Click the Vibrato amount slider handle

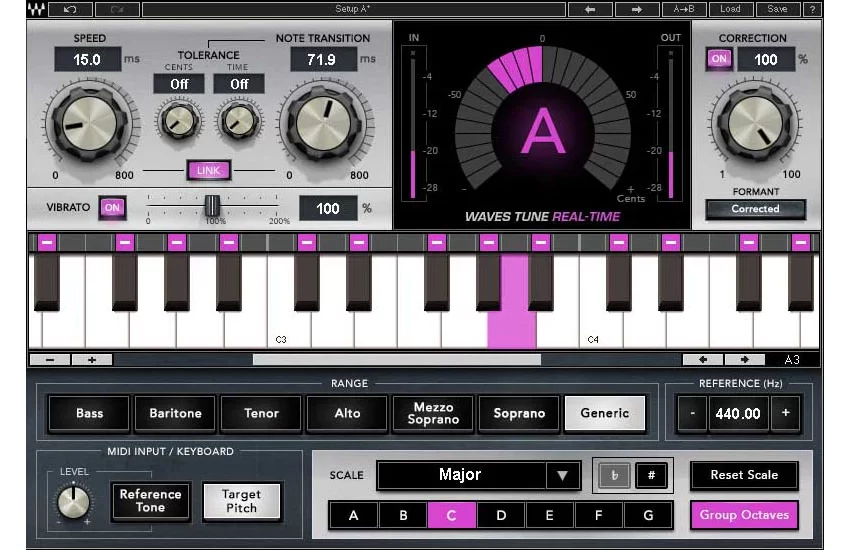(212, 206)
